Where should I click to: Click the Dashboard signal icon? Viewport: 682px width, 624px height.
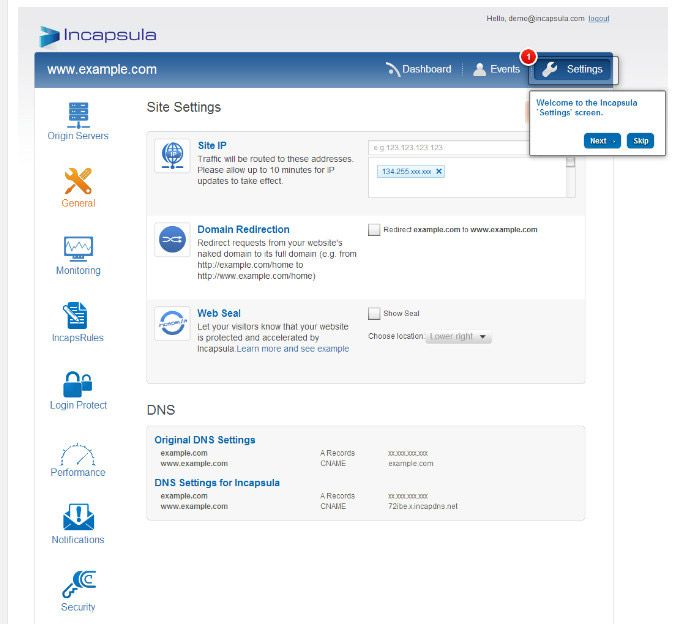pyautogui.click(x=392, y=69)
